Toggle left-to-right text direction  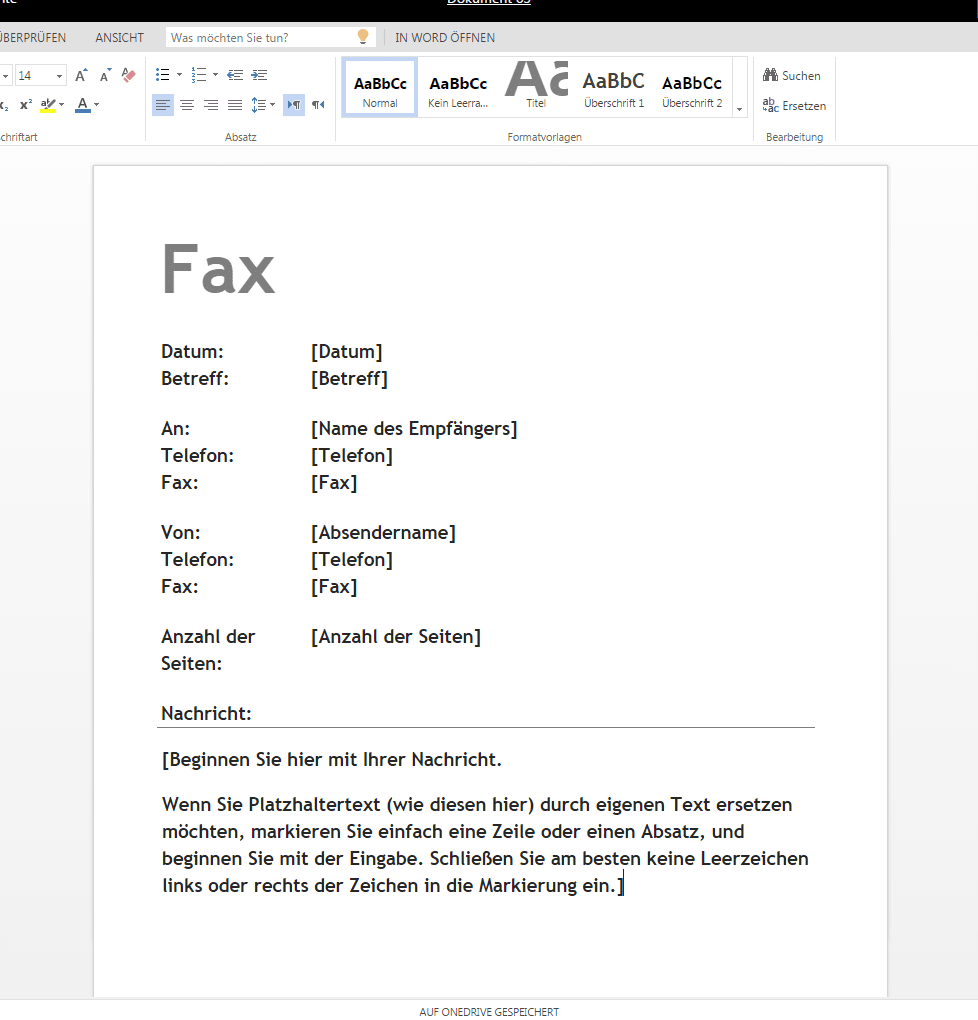point(294,105)
